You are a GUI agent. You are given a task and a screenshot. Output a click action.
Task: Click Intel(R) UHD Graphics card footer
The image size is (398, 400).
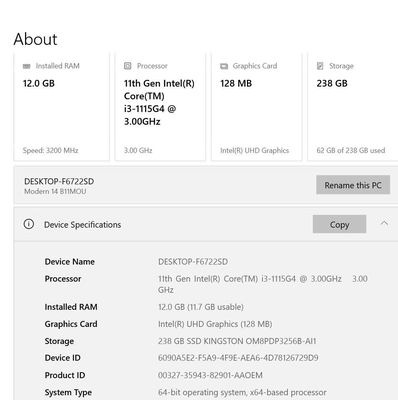pyautogui.click(x=255, y=150)
